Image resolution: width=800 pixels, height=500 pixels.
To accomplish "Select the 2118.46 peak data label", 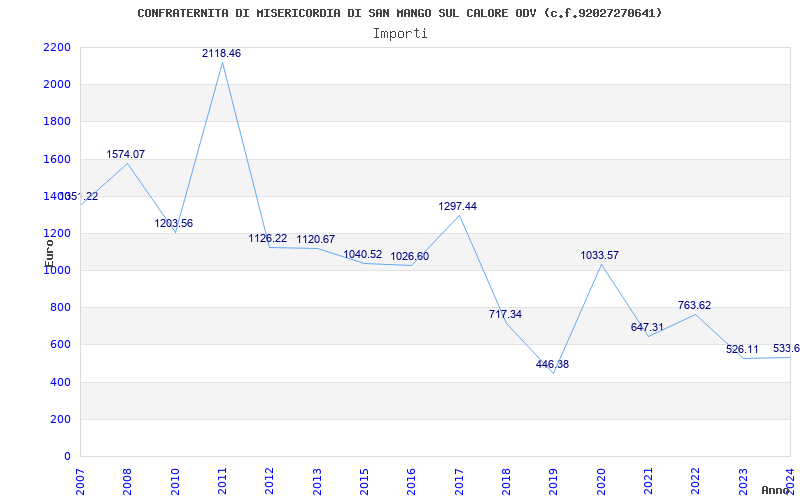I will click(221, 53).
